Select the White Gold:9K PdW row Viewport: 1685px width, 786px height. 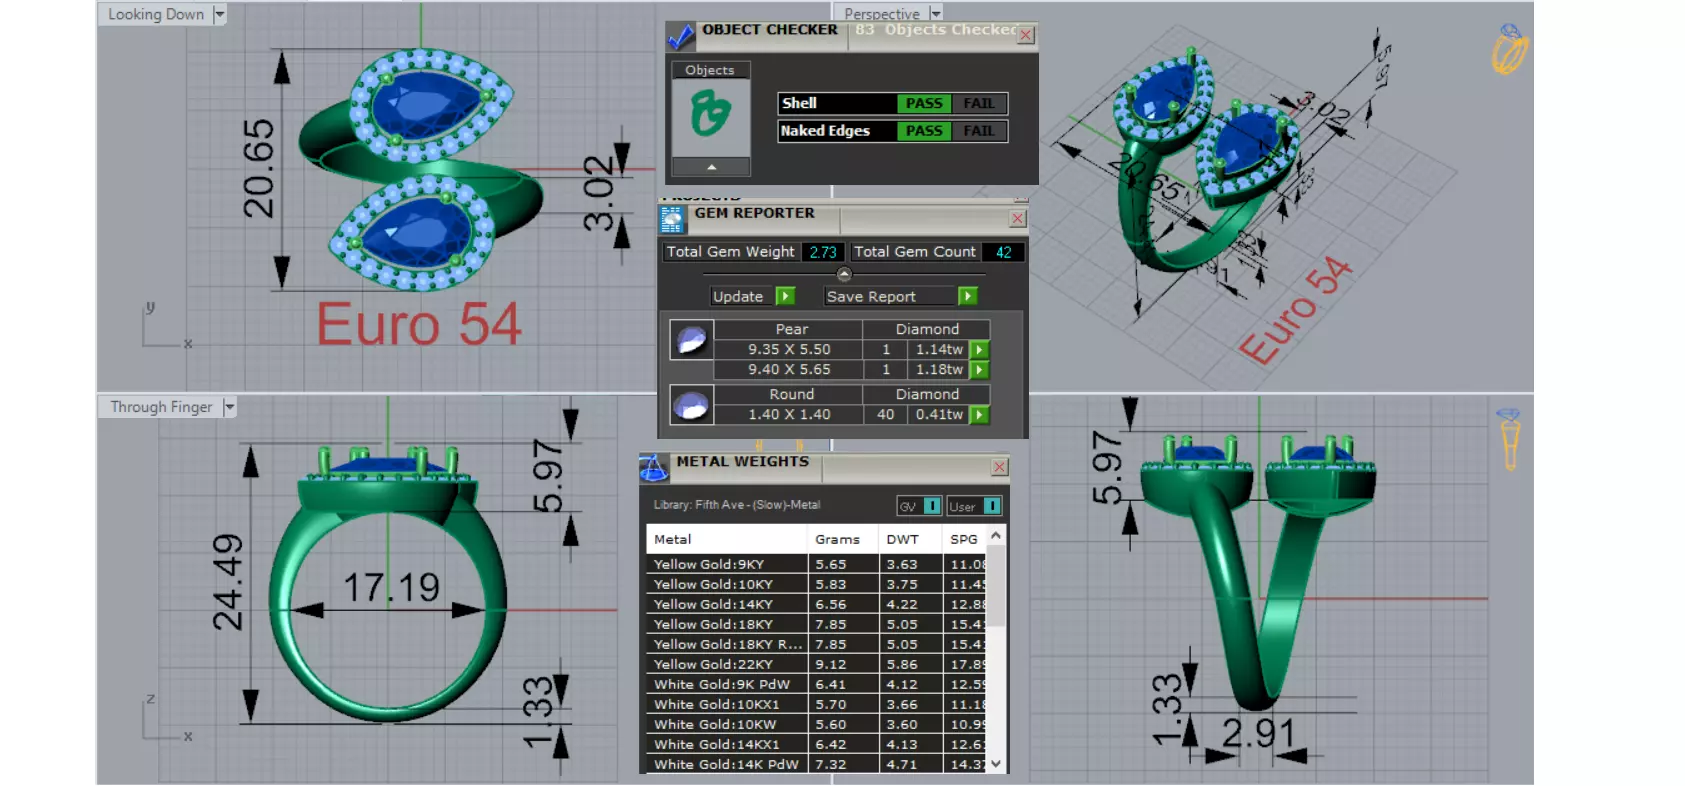pos(816,684)
